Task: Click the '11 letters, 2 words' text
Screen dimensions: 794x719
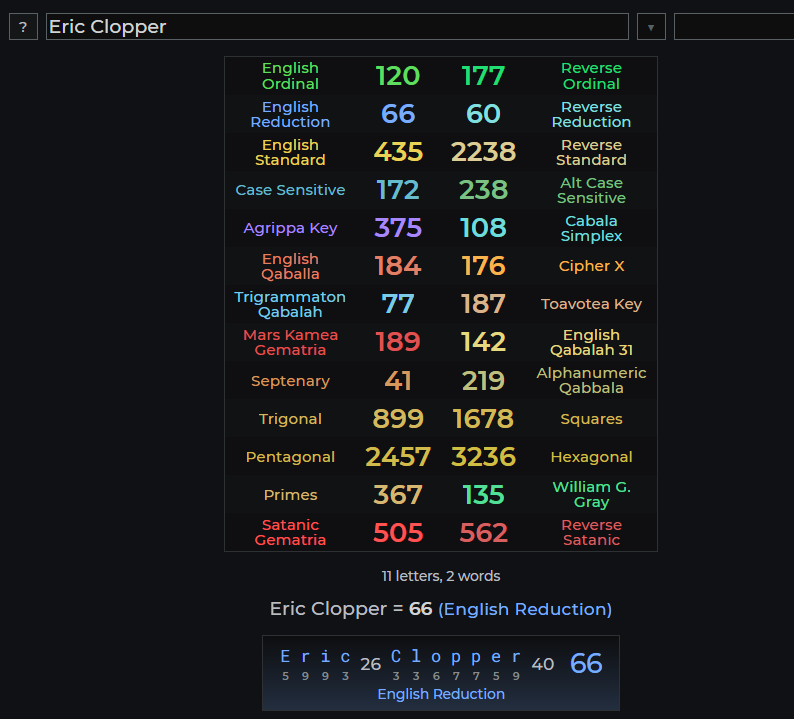Action: pos(441,576)
